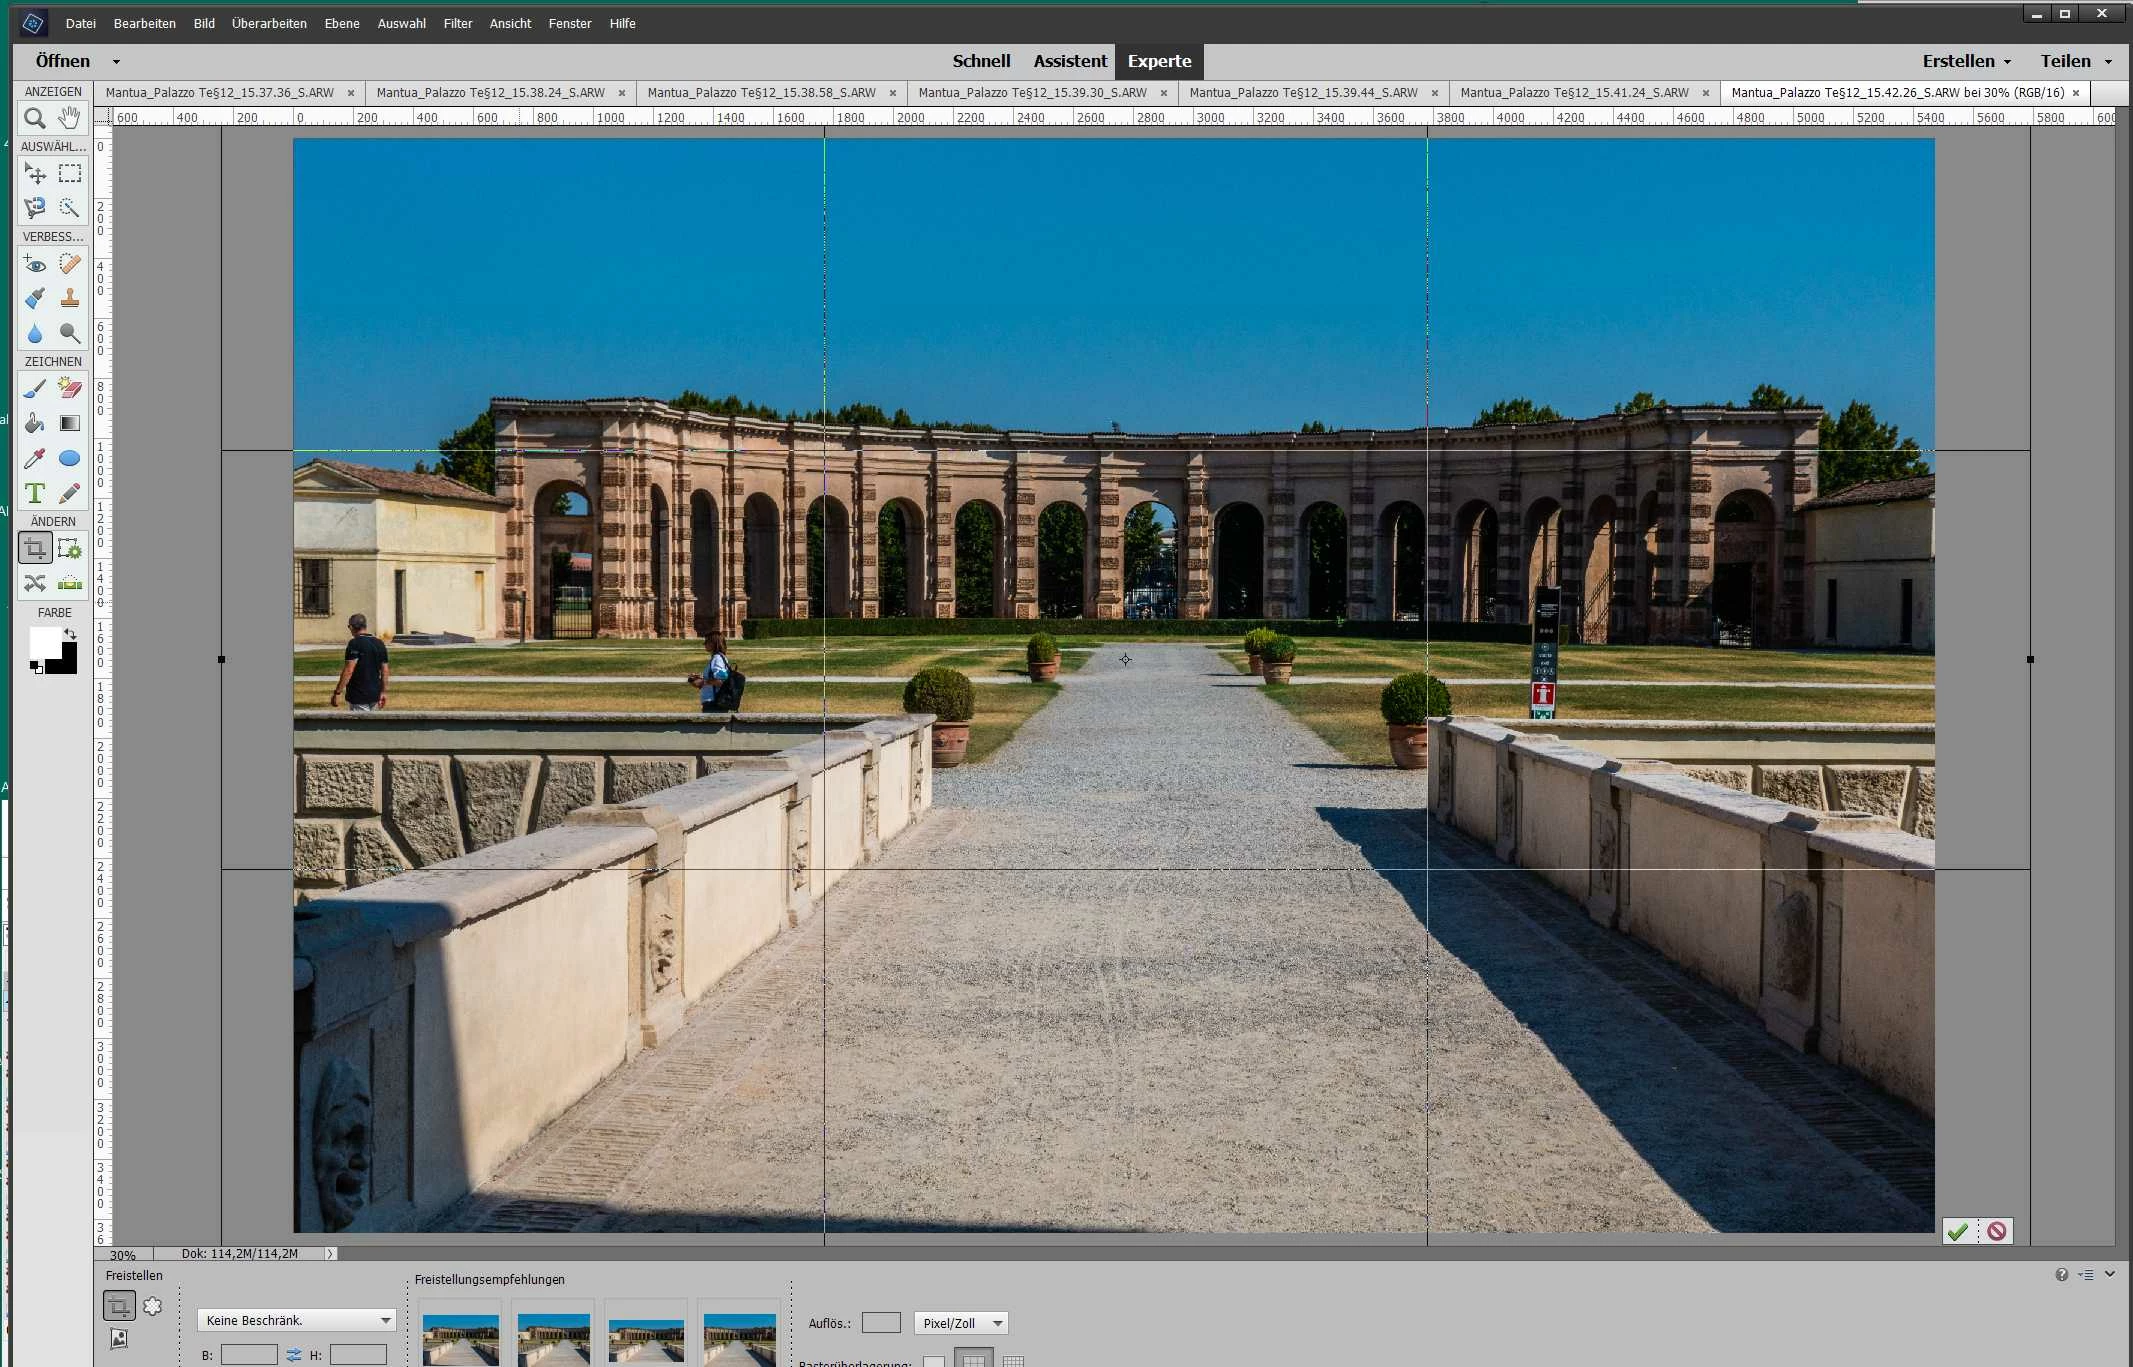Enable rule-of-thirds crop overlay option

pyautogui.click(x=973, y=1360)
